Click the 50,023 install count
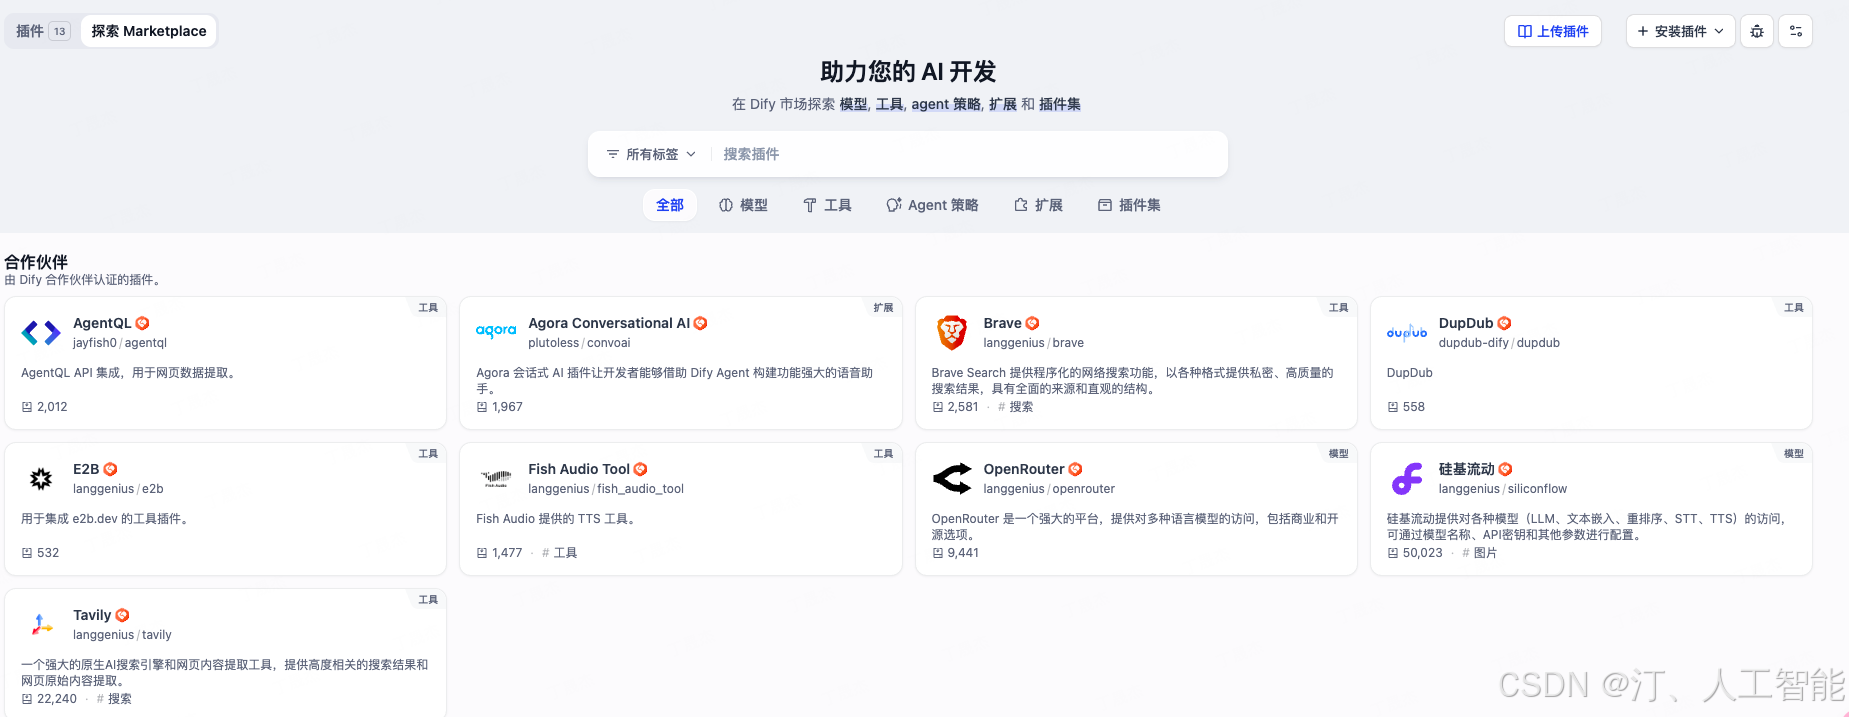This screenshot has width=1849, height=717. (1423, 553)
